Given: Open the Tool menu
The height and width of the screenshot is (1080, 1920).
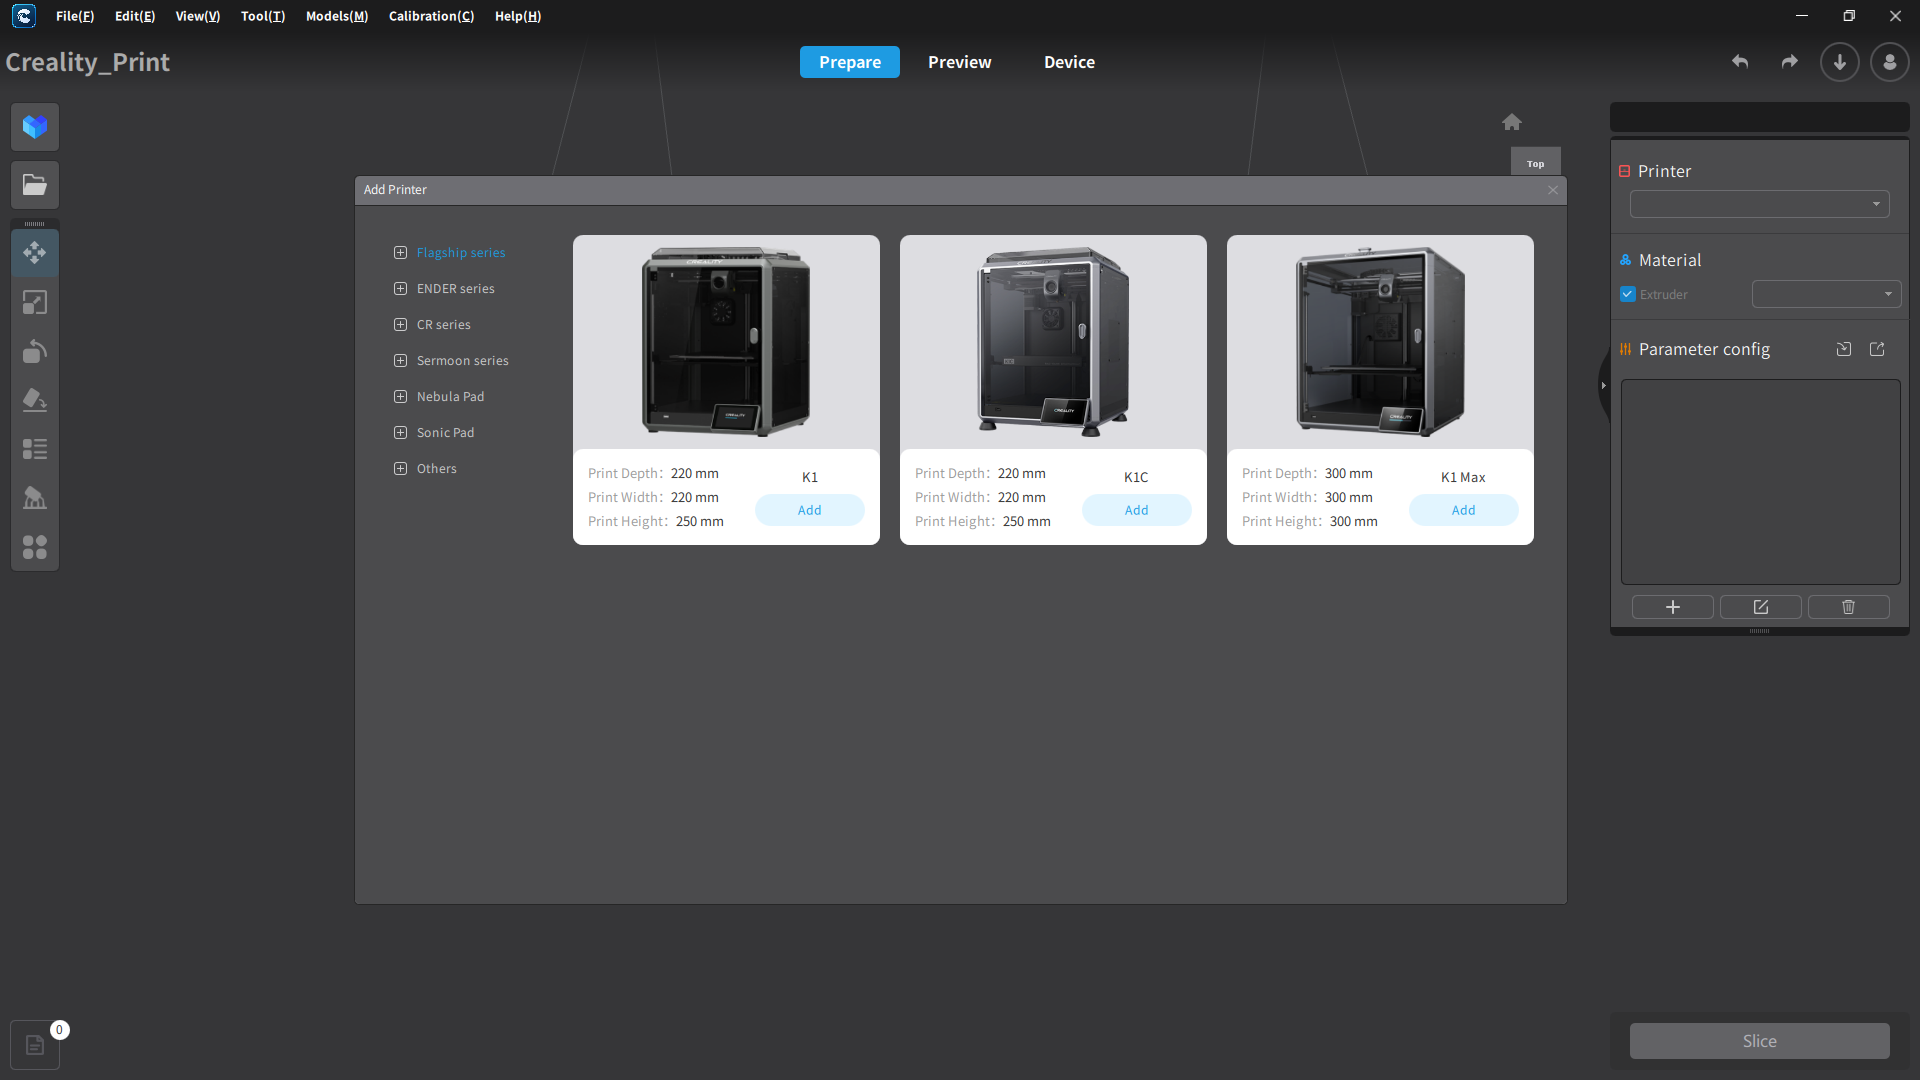Looking at the screenshot, I should [263, 16].
